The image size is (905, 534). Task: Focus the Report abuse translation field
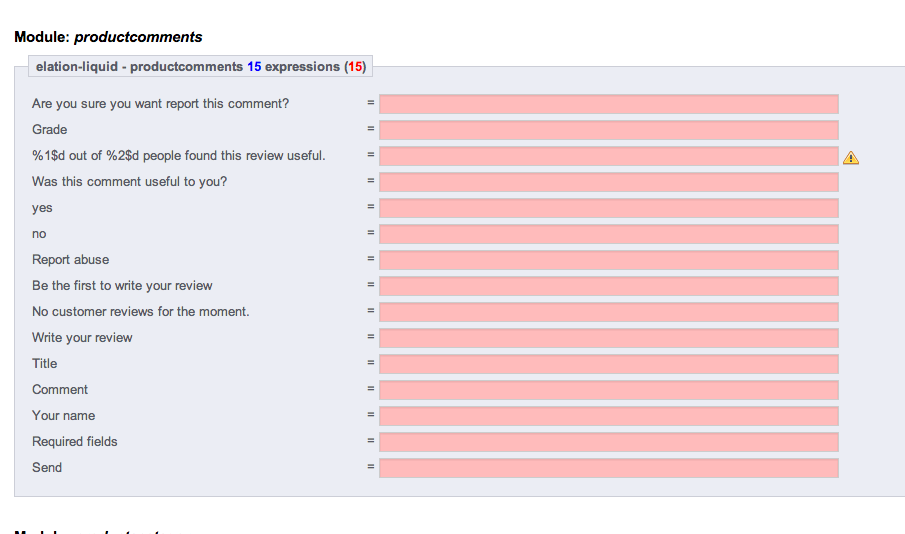click(x=608, y=260)
